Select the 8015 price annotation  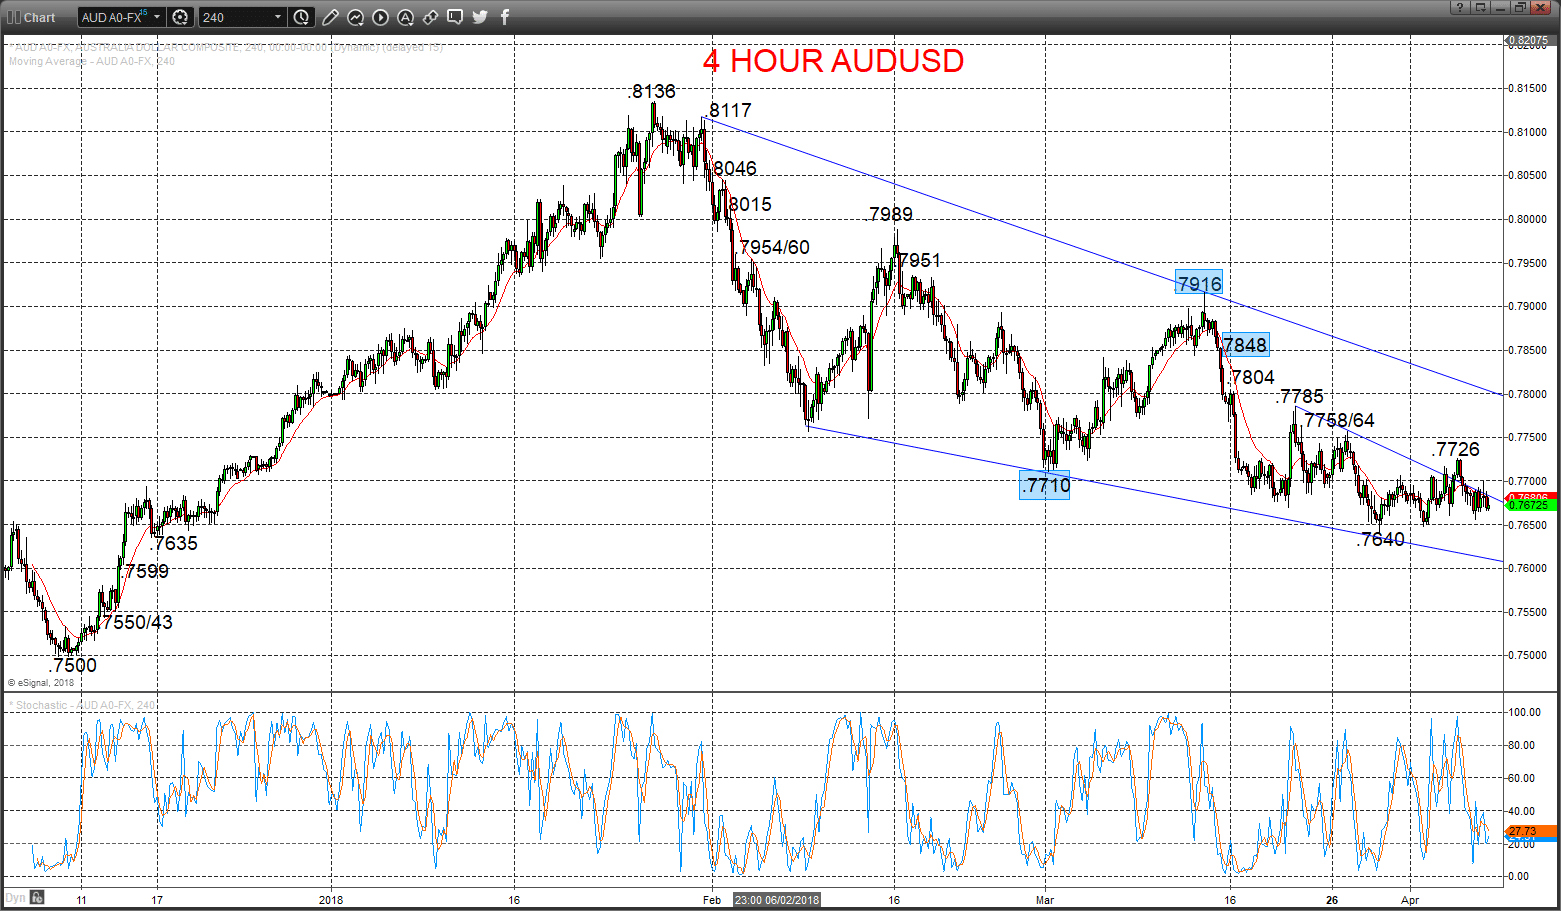click(750, 204)
